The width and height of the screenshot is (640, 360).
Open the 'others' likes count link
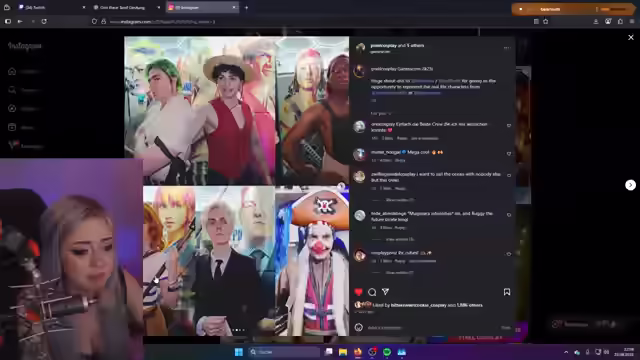(x=469, y=305)
